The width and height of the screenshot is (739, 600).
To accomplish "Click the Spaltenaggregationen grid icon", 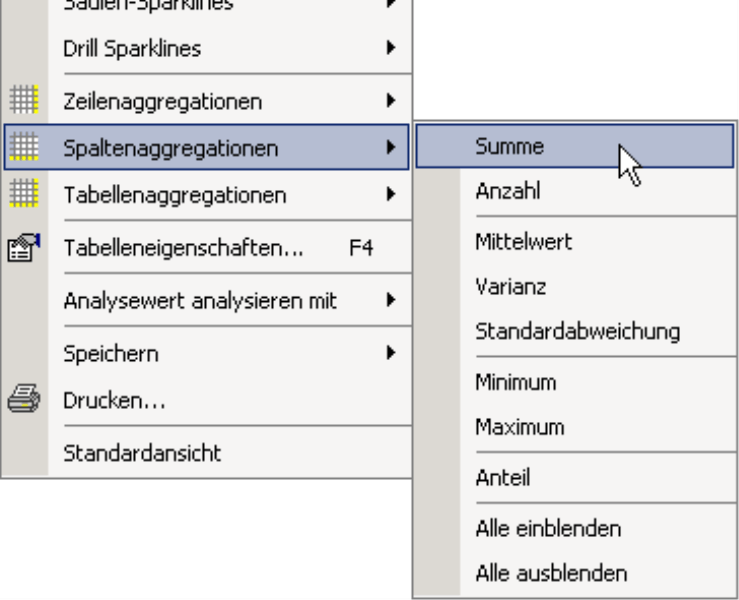I will pyautogui.click(x=24, y=147).
